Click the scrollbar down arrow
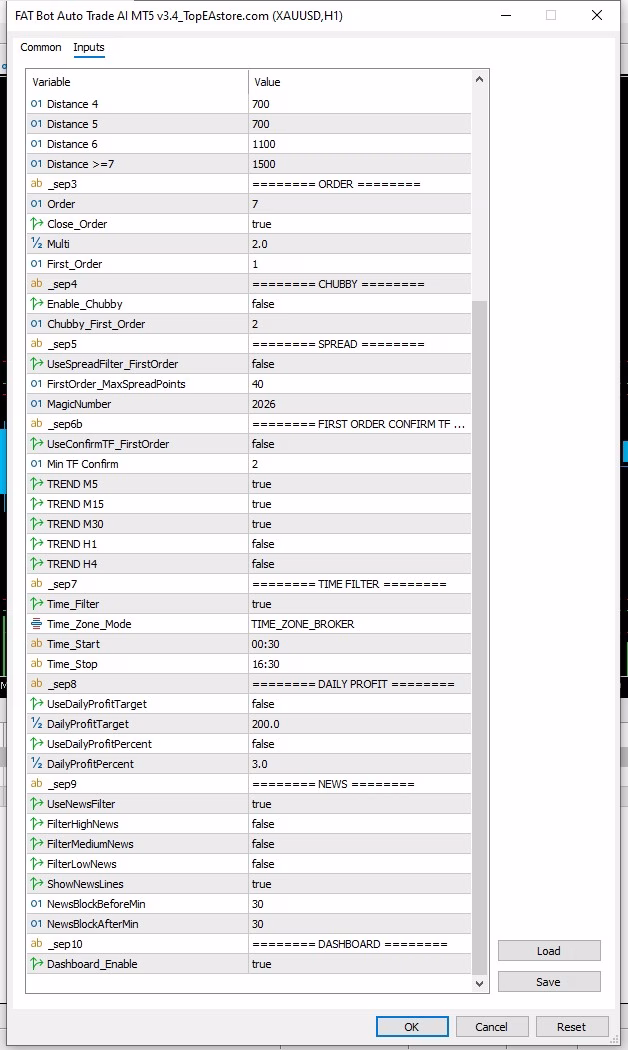The width and height of the screenshot is (628, 1050). [479, 984]
